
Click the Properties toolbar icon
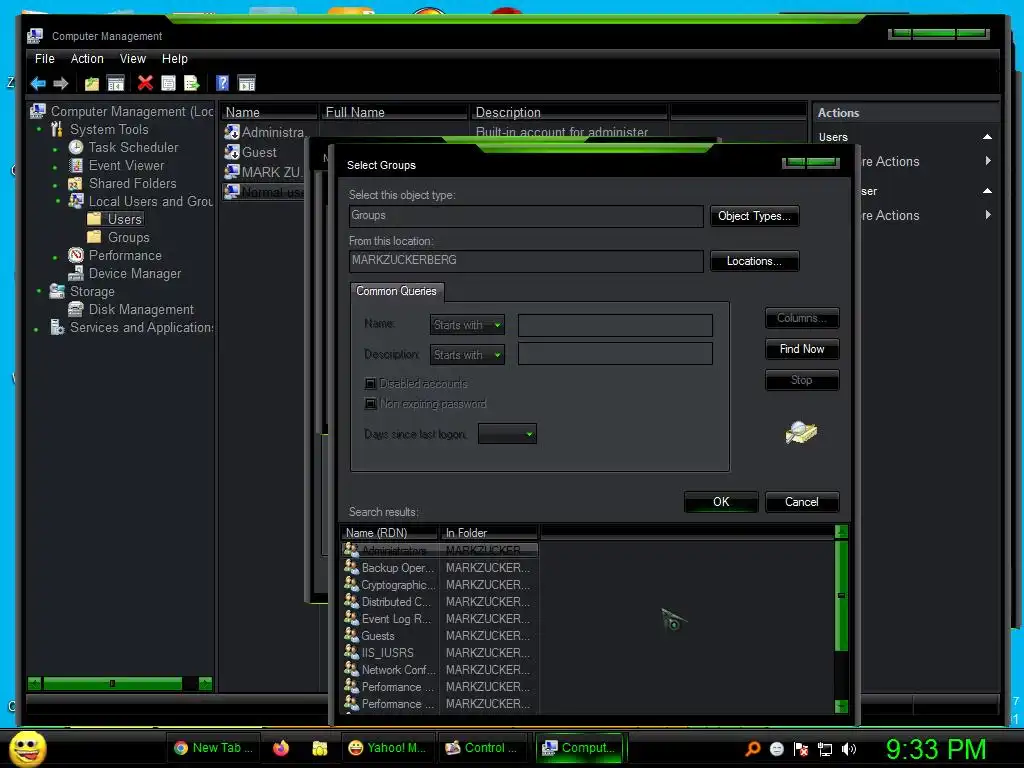168,84
